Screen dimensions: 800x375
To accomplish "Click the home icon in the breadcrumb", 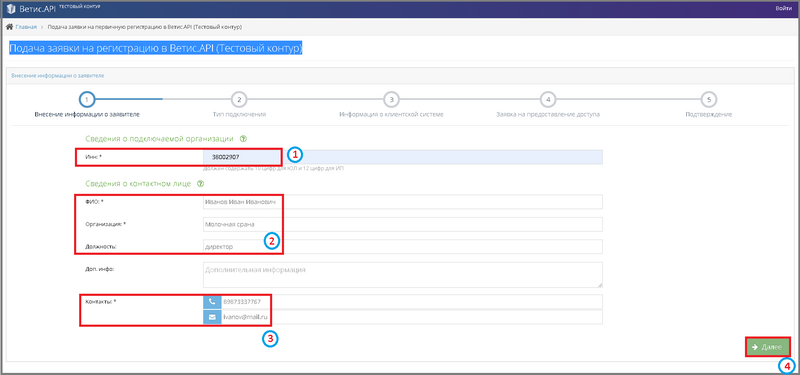I will [x=9, y=27].
